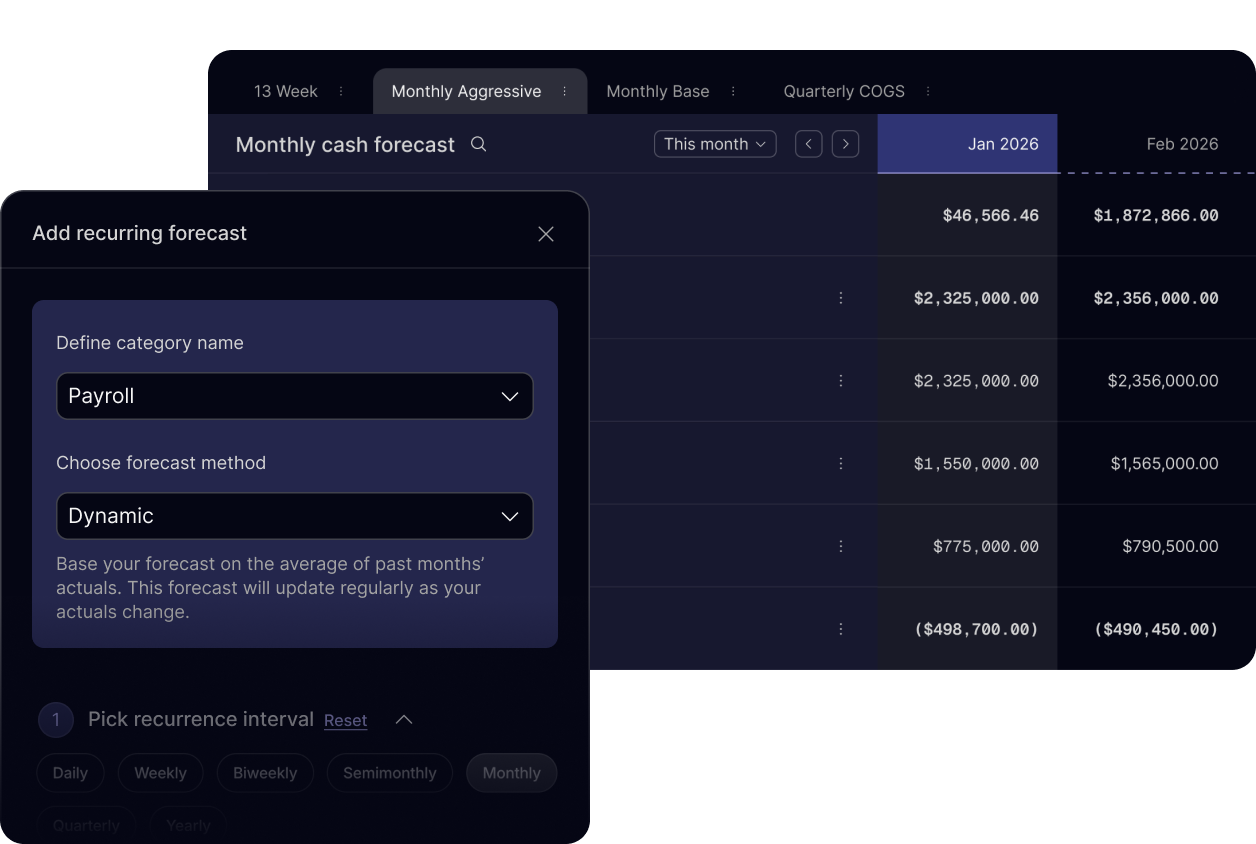
Task: Open options menu on Quarterly COGS tab
Action: [928, 91]
